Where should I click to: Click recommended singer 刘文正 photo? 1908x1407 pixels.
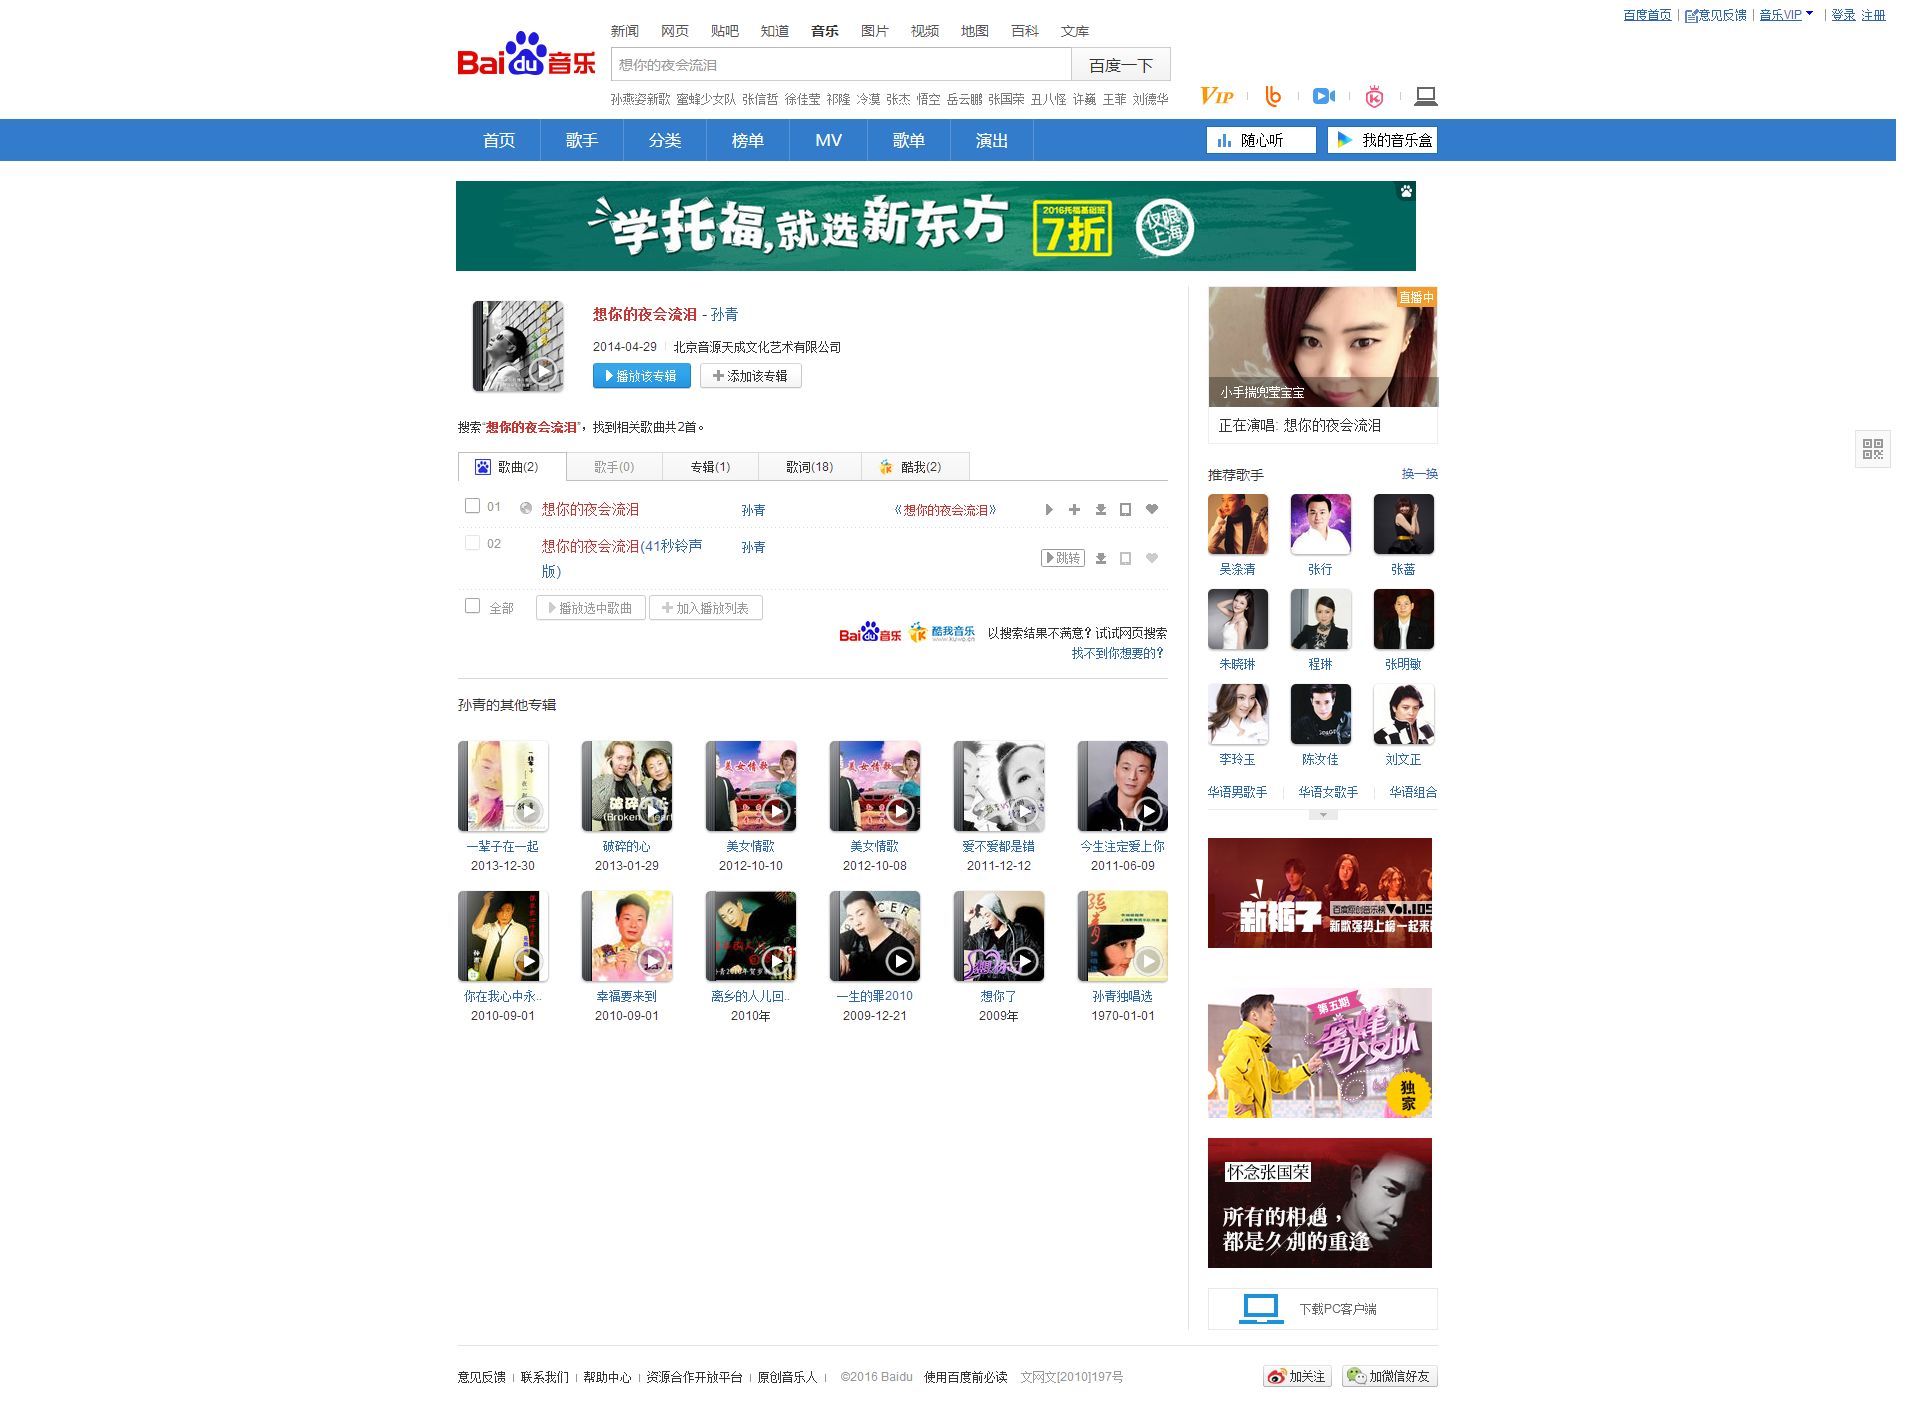pos(1404,714)
